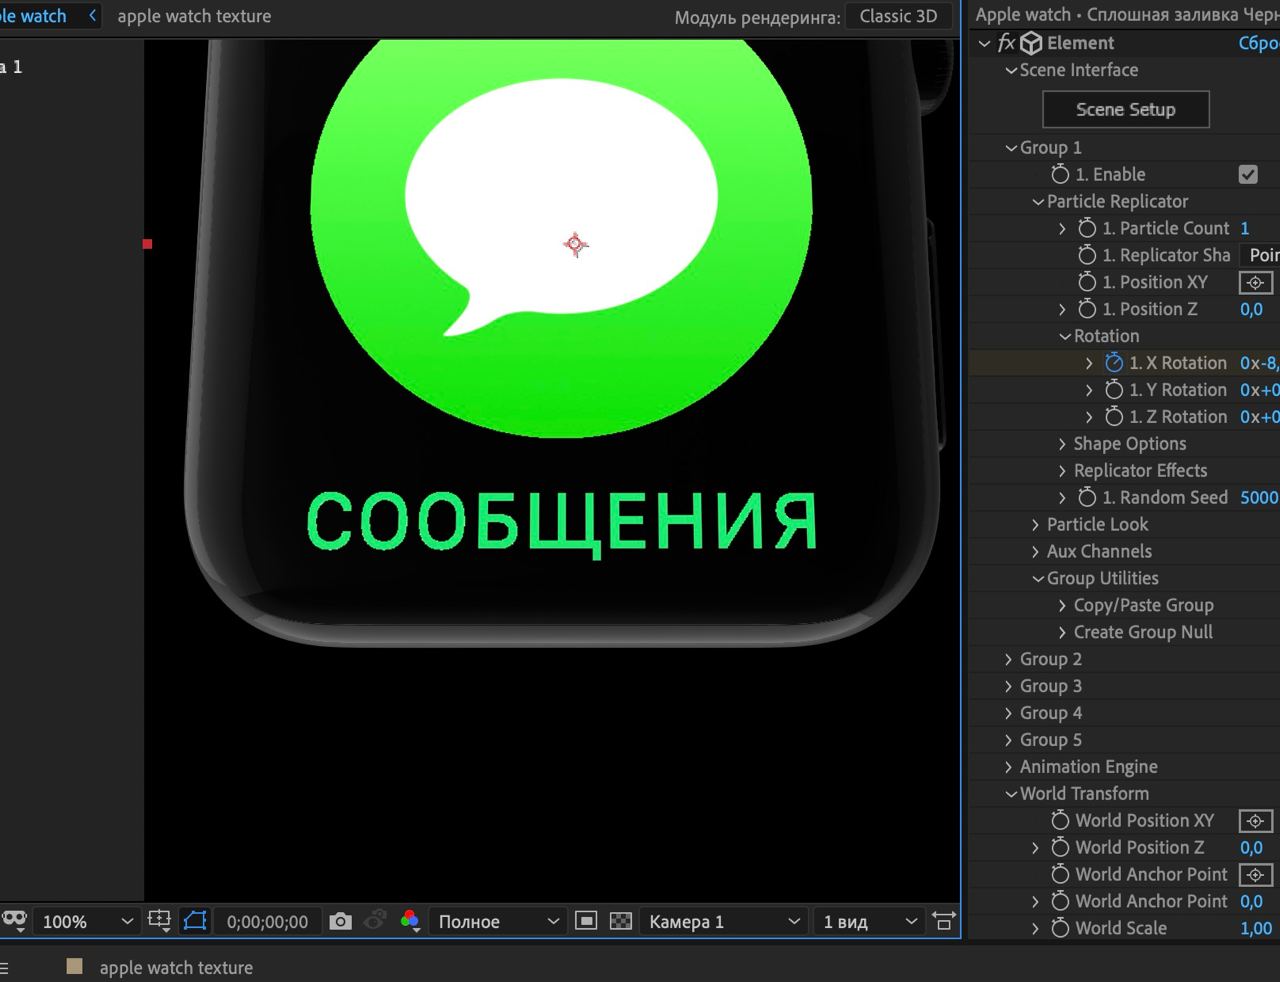The image size is (1280, 982).
Task: Expand Shape Options
Action: point(1063,444)
